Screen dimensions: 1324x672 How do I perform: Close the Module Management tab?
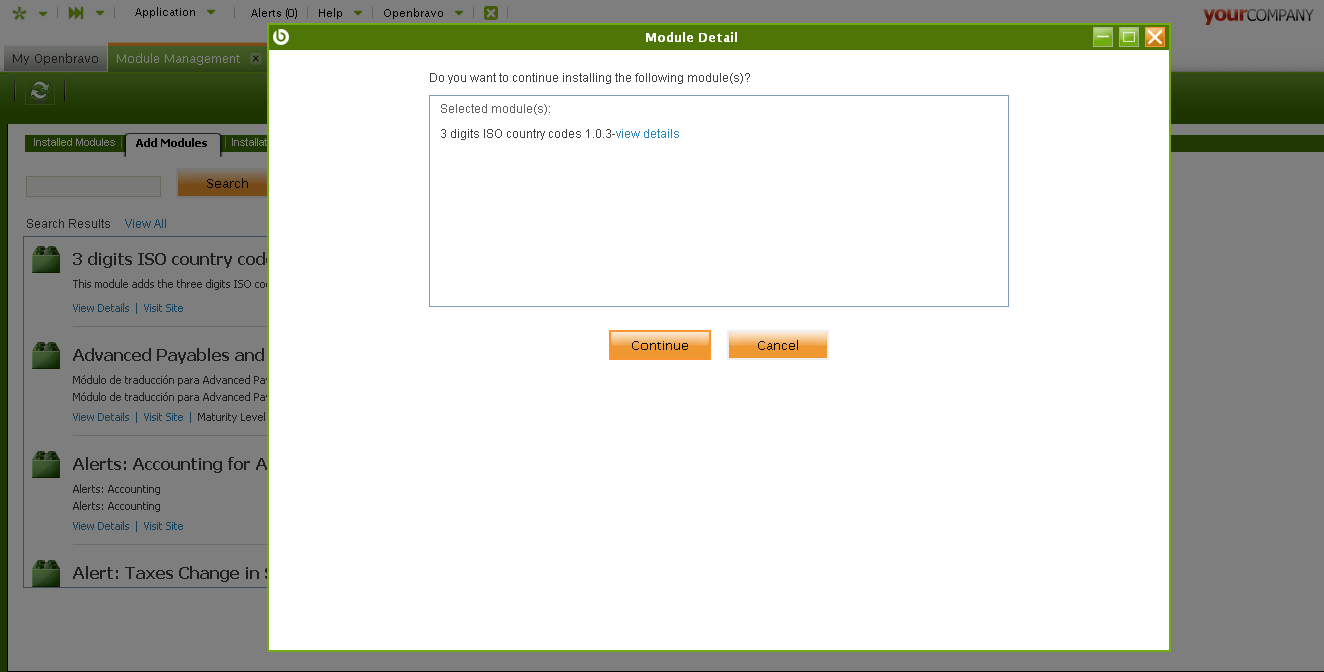coord(255,59)
